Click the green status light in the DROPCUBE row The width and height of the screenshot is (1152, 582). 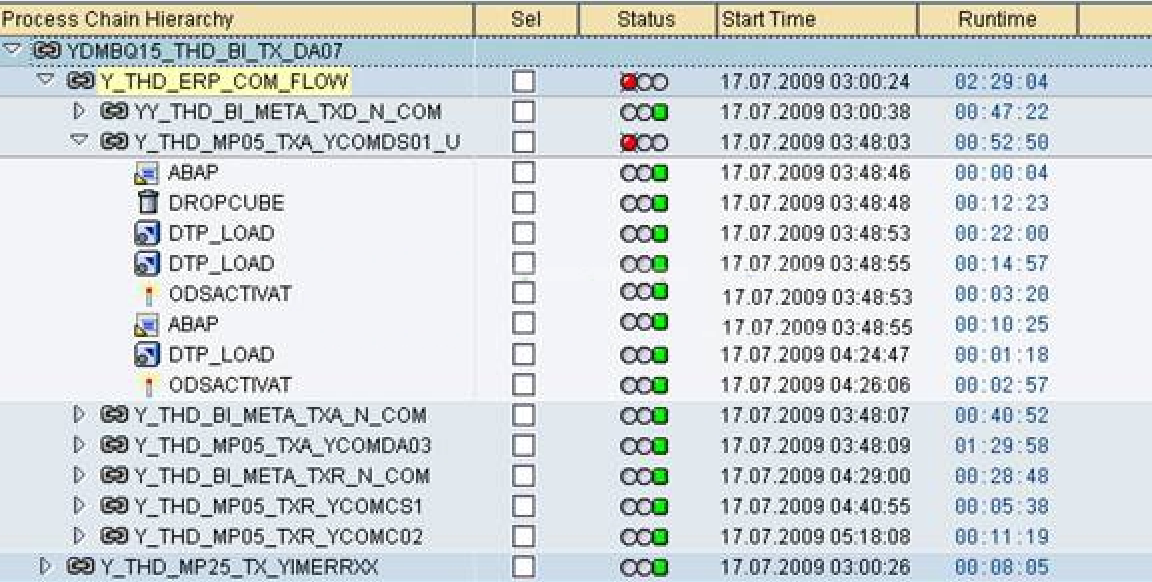tap(660, 204)
